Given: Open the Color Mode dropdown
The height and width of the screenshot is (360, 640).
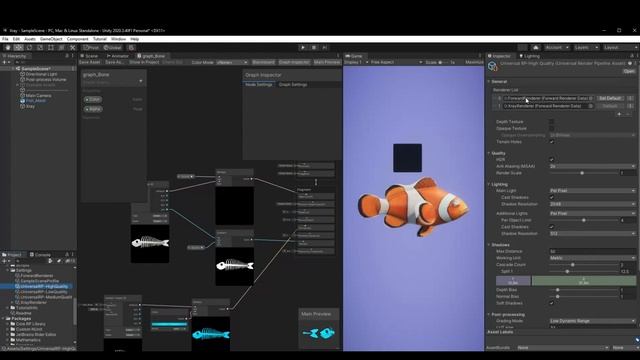Looking at the screenshot, I should pyautogui.click(x=232, y=62).
